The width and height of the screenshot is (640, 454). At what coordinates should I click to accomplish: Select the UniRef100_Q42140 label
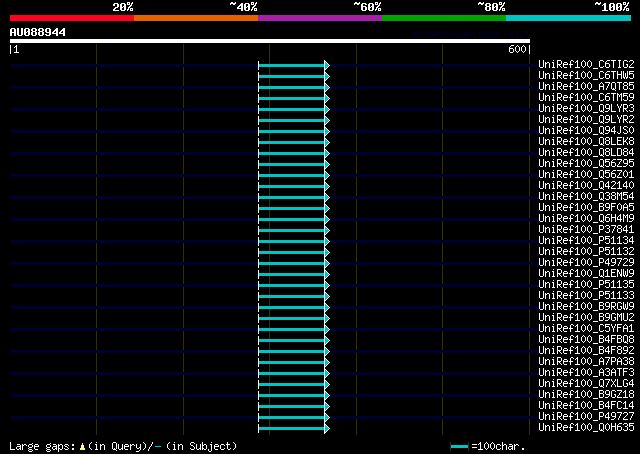coord(586,186)
